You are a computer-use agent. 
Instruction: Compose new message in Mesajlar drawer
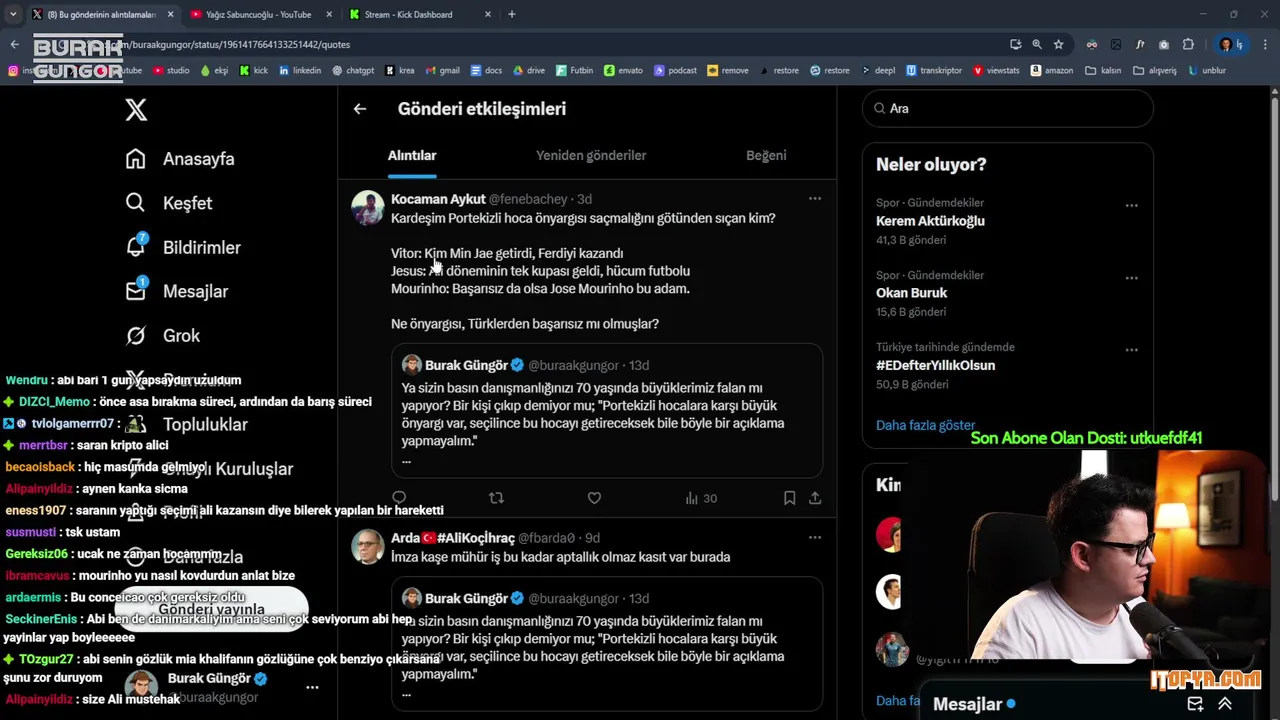point(1195,704)
